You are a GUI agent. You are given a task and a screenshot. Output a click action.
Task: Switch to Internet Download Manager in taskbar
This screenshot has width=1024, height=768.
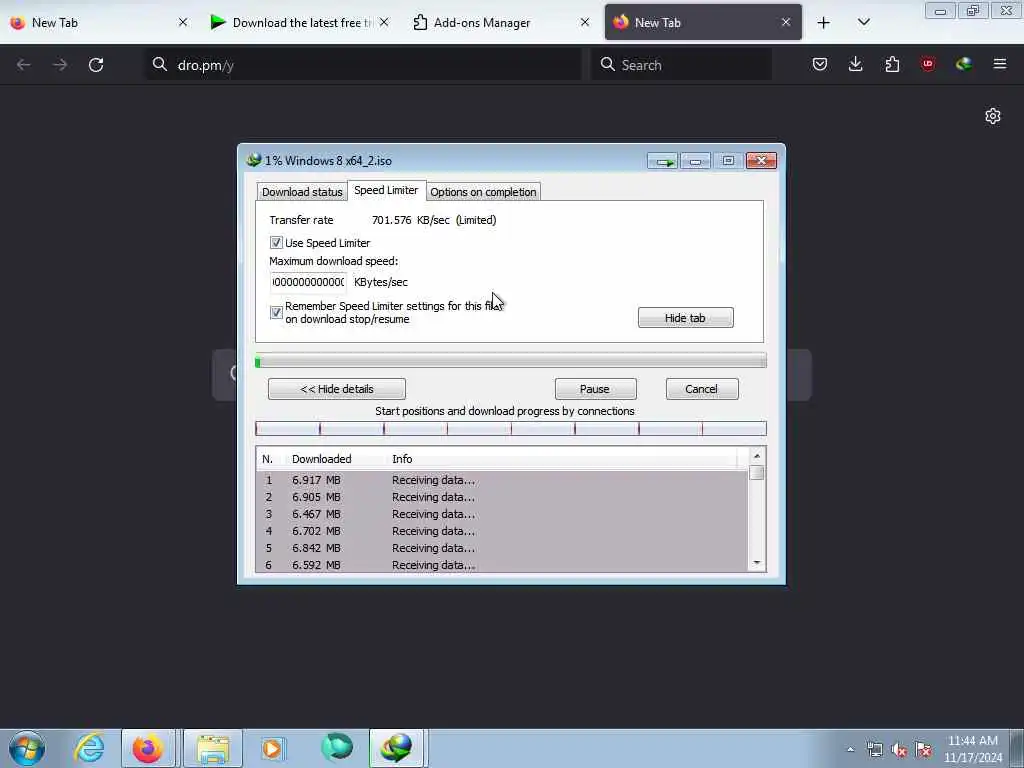396,748
